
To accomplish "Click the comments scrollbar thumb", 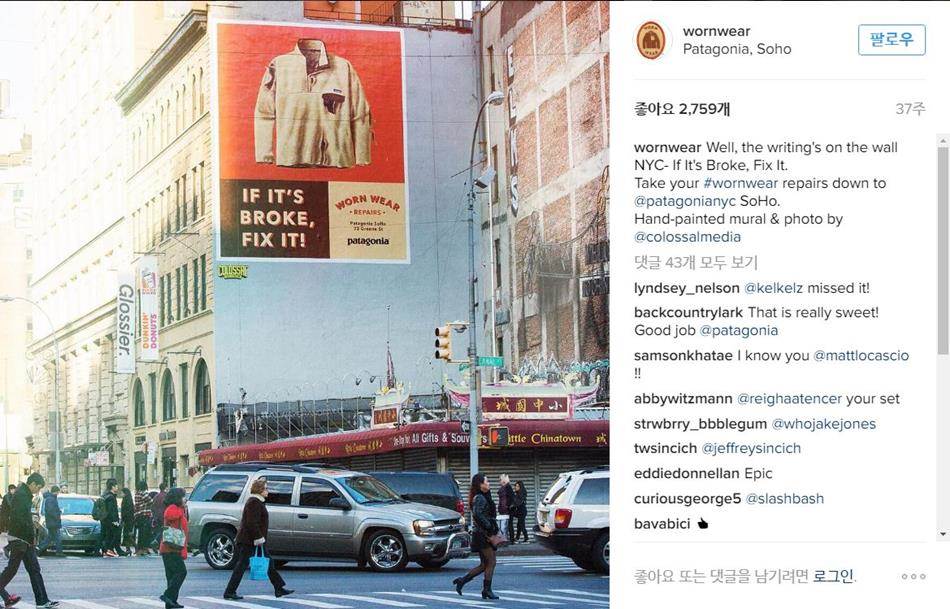I will (943, 250).
